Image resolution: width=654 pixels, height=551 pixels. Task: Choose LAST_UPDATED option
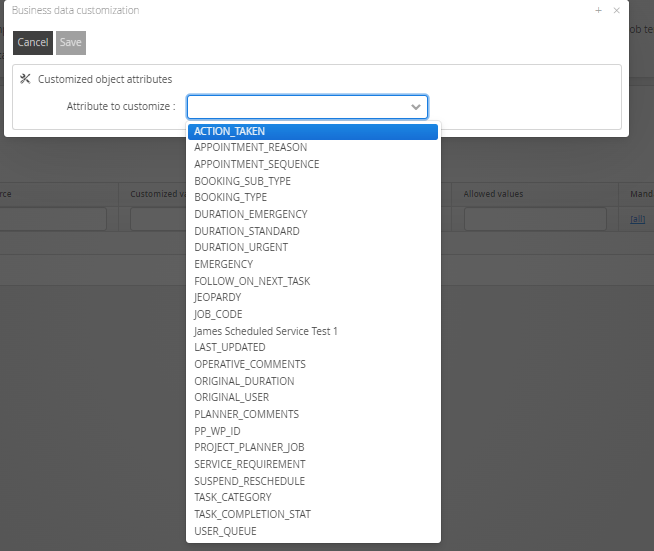click(x=313, y=347)
